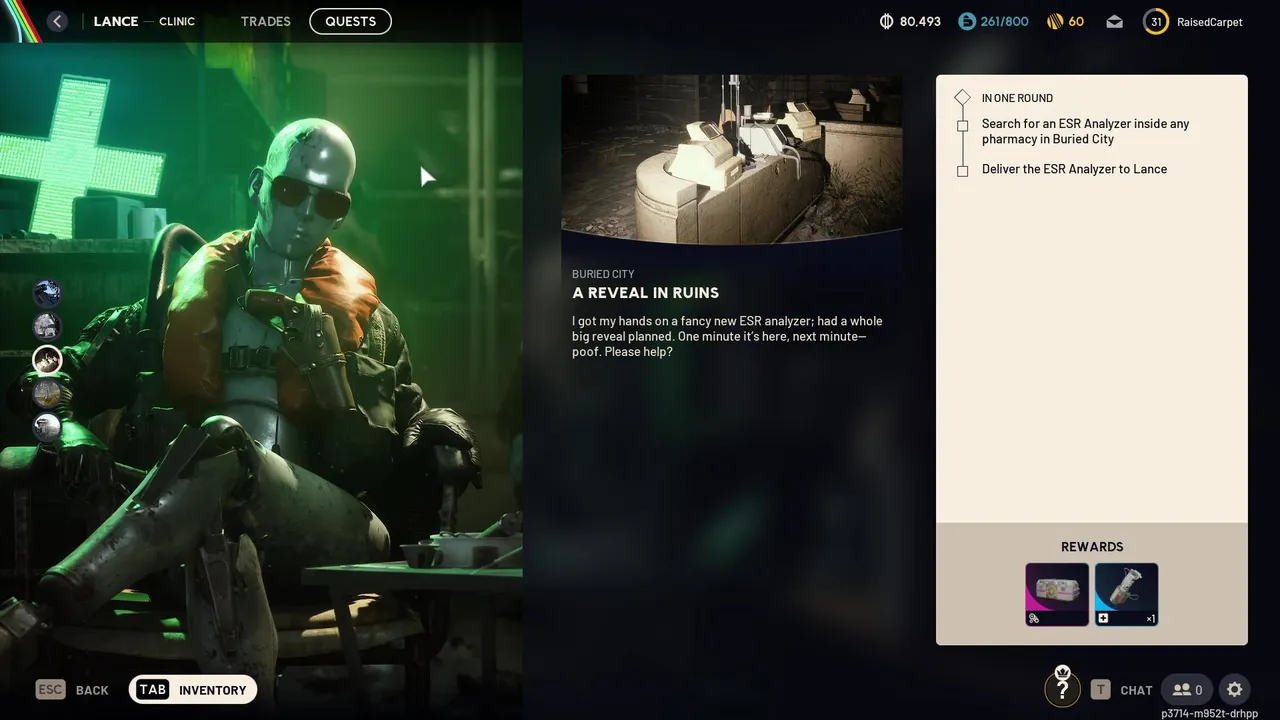This screenshot has width=1280, height=720.
Task: Click the 'IN ONE ROUND' diamond marker
Action: (962, 98)
